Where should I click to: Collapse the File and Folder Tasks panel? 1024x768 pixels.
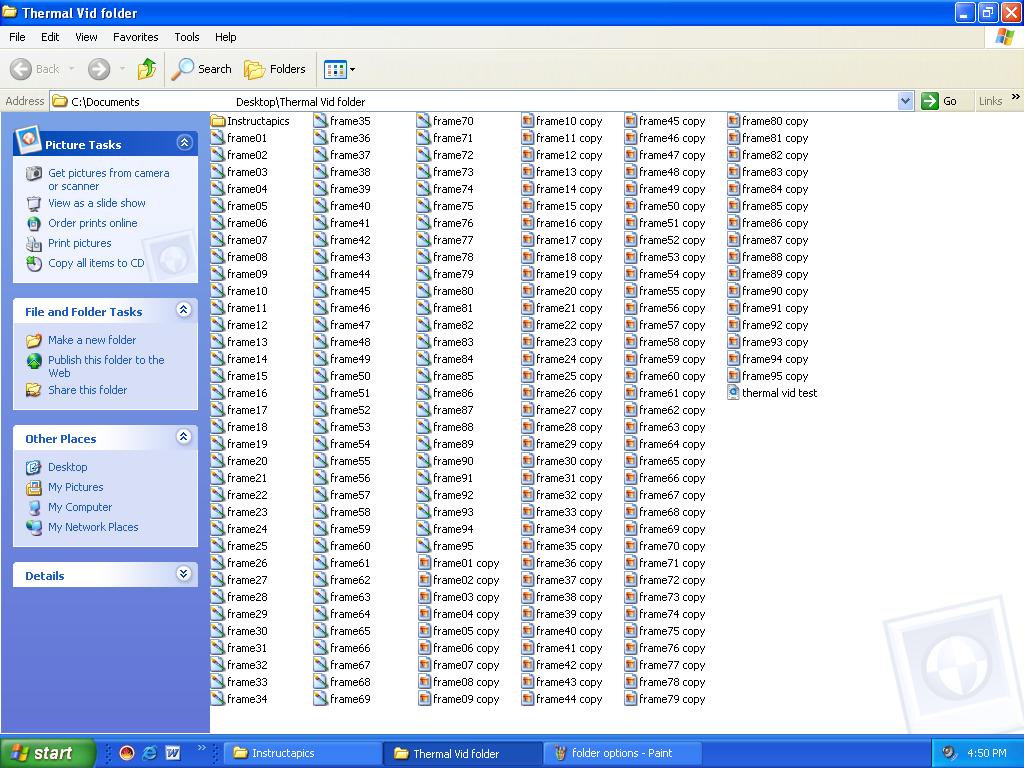[x=184, y=310]
